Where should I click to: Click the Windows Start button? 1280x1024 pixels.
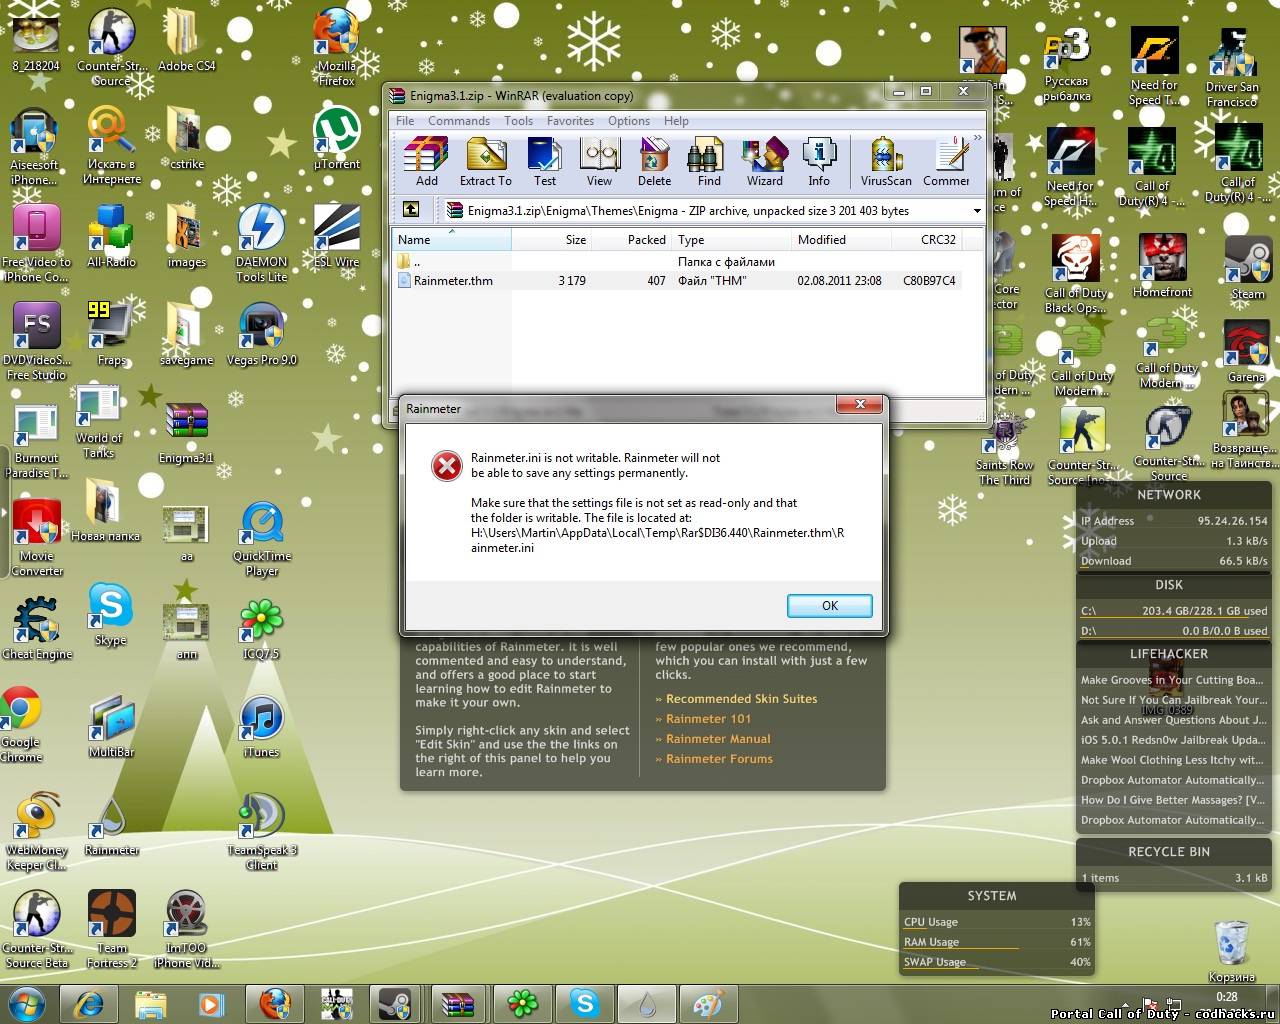click(26, 1003)
